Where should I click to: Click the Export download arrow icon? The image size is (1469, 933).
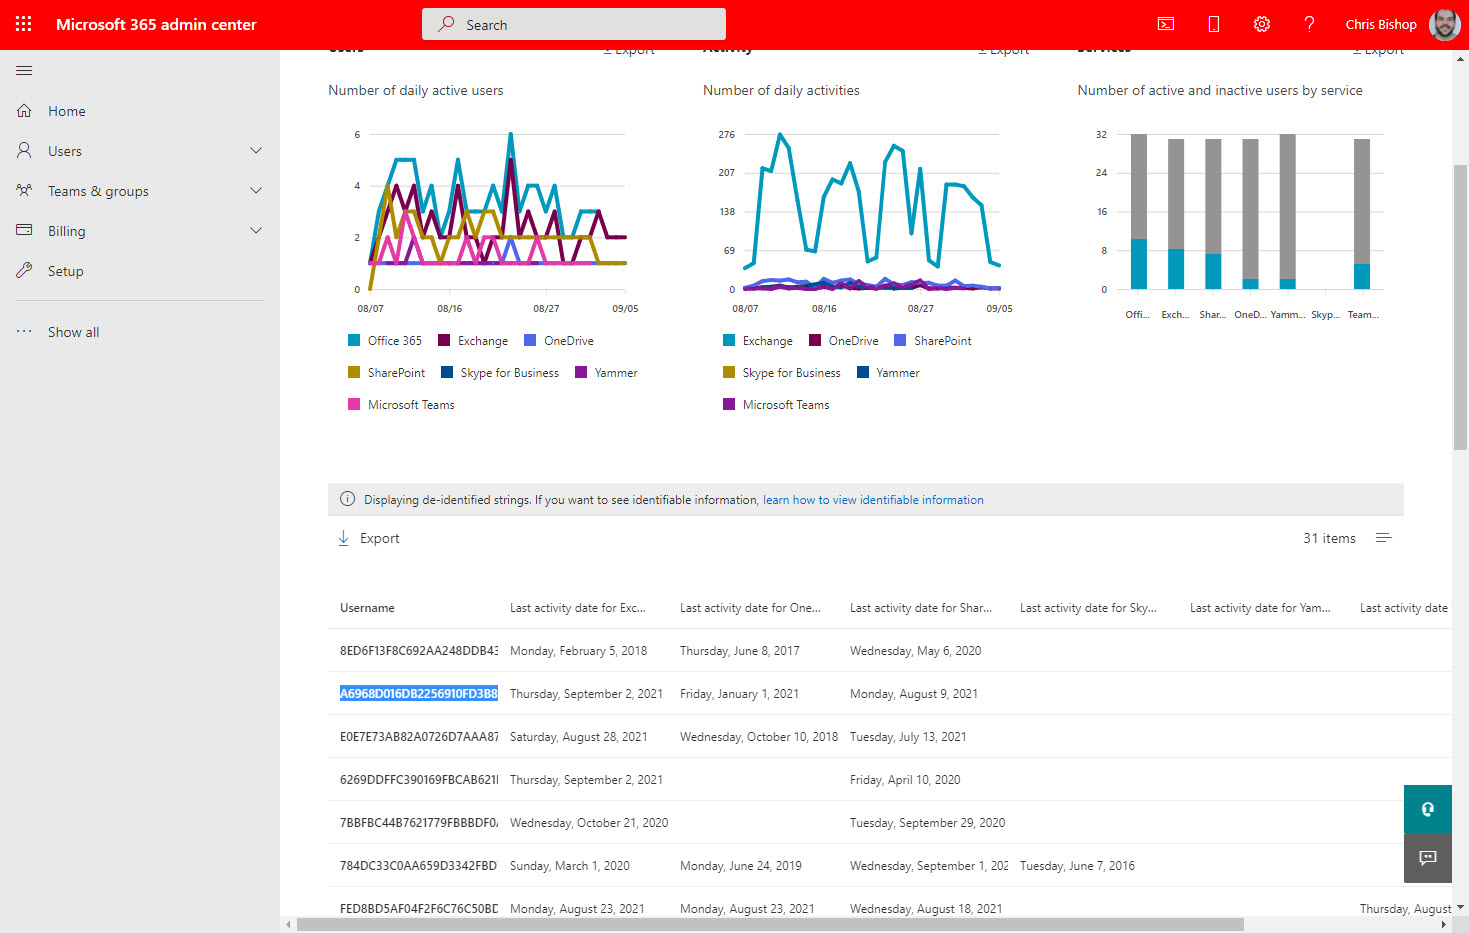tap(343, 538)
